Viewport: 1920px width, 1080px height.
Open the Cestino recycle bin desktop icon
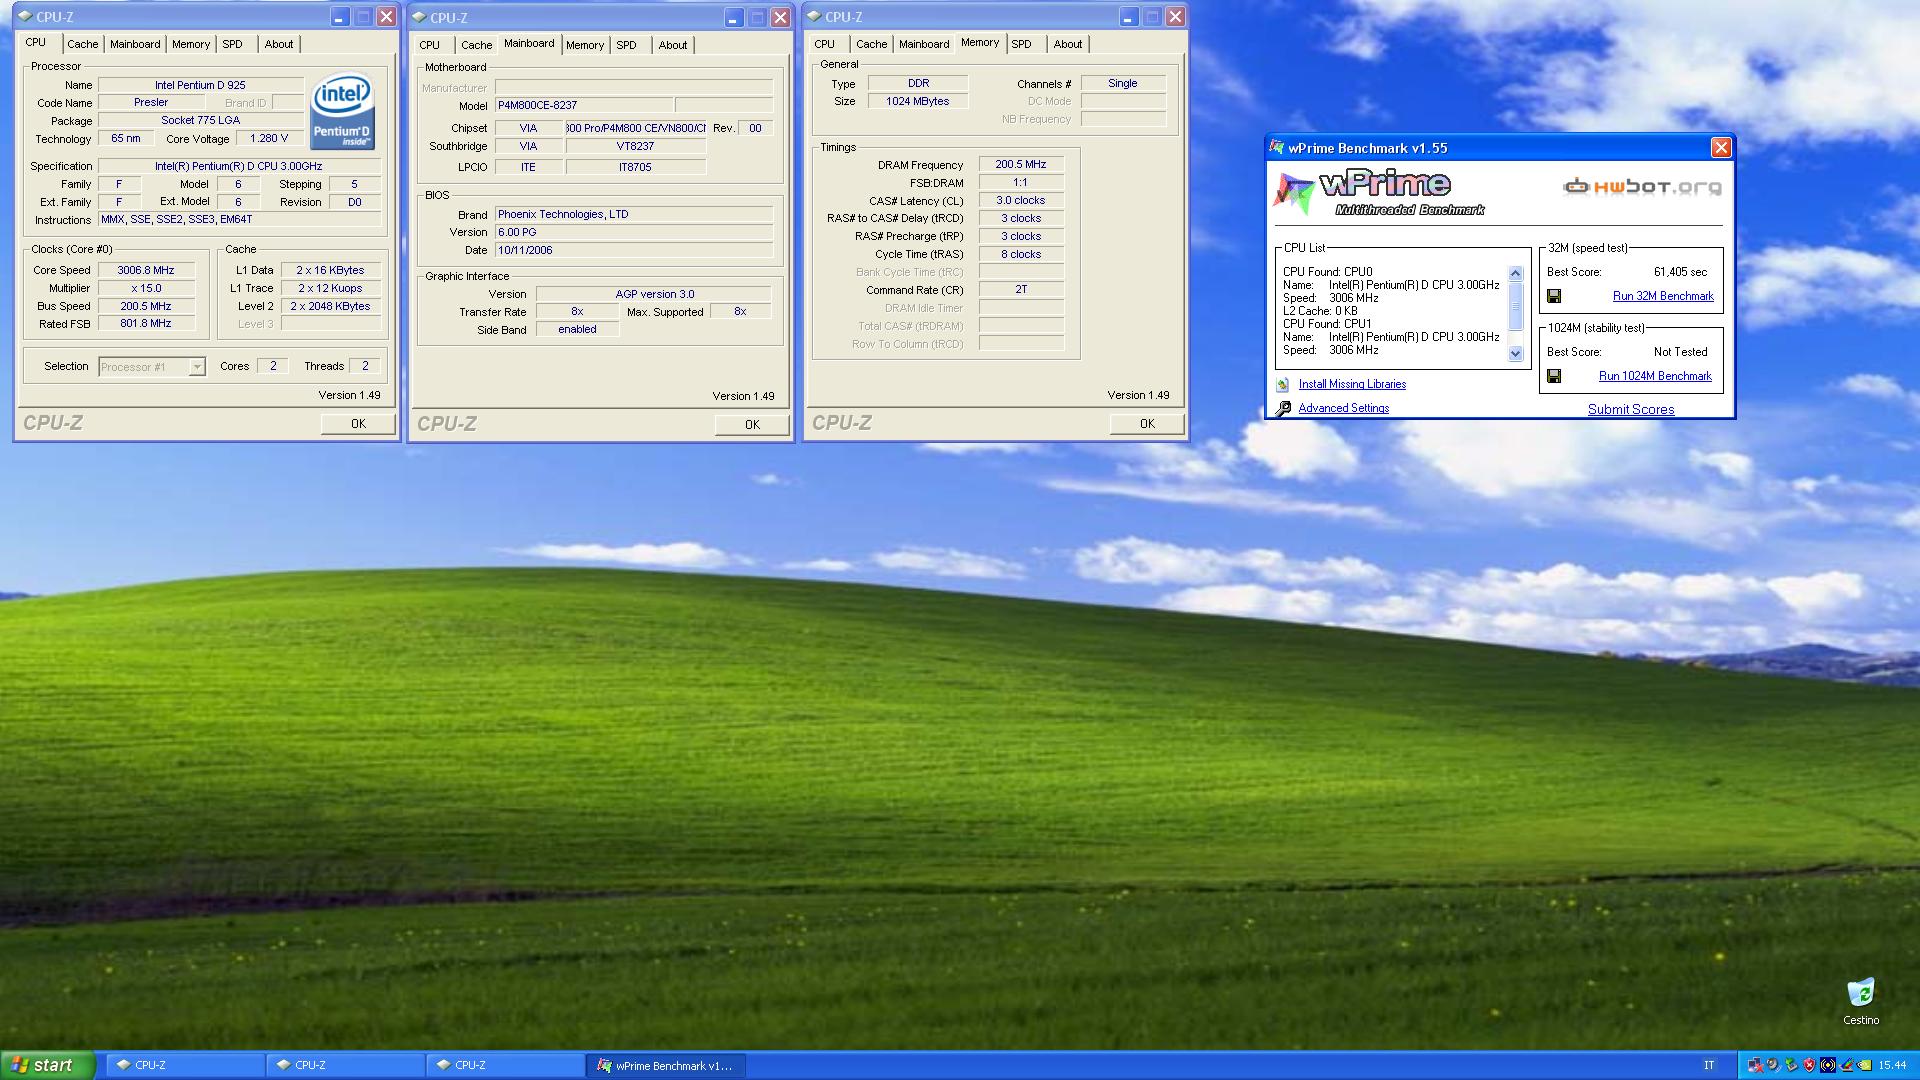click(x=1861, y=1001)
